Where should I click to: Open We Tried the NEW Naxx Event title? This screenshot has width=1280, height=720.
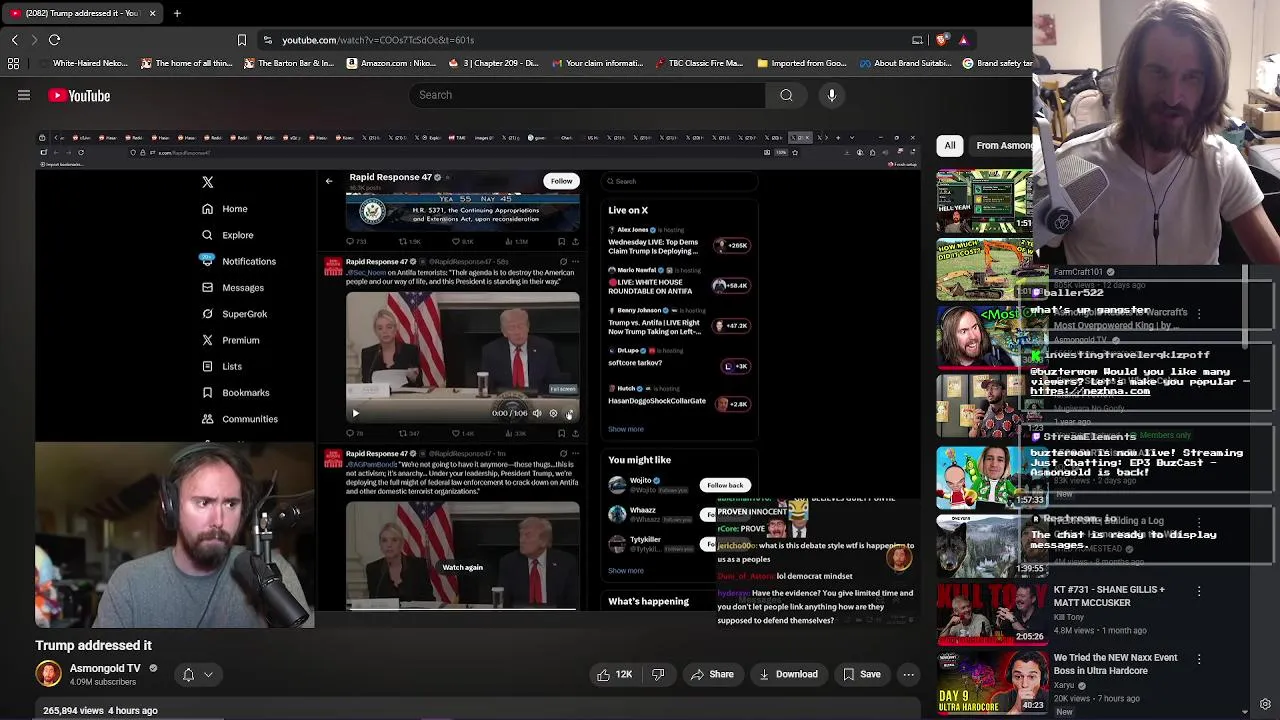(x=1115, y=664)
